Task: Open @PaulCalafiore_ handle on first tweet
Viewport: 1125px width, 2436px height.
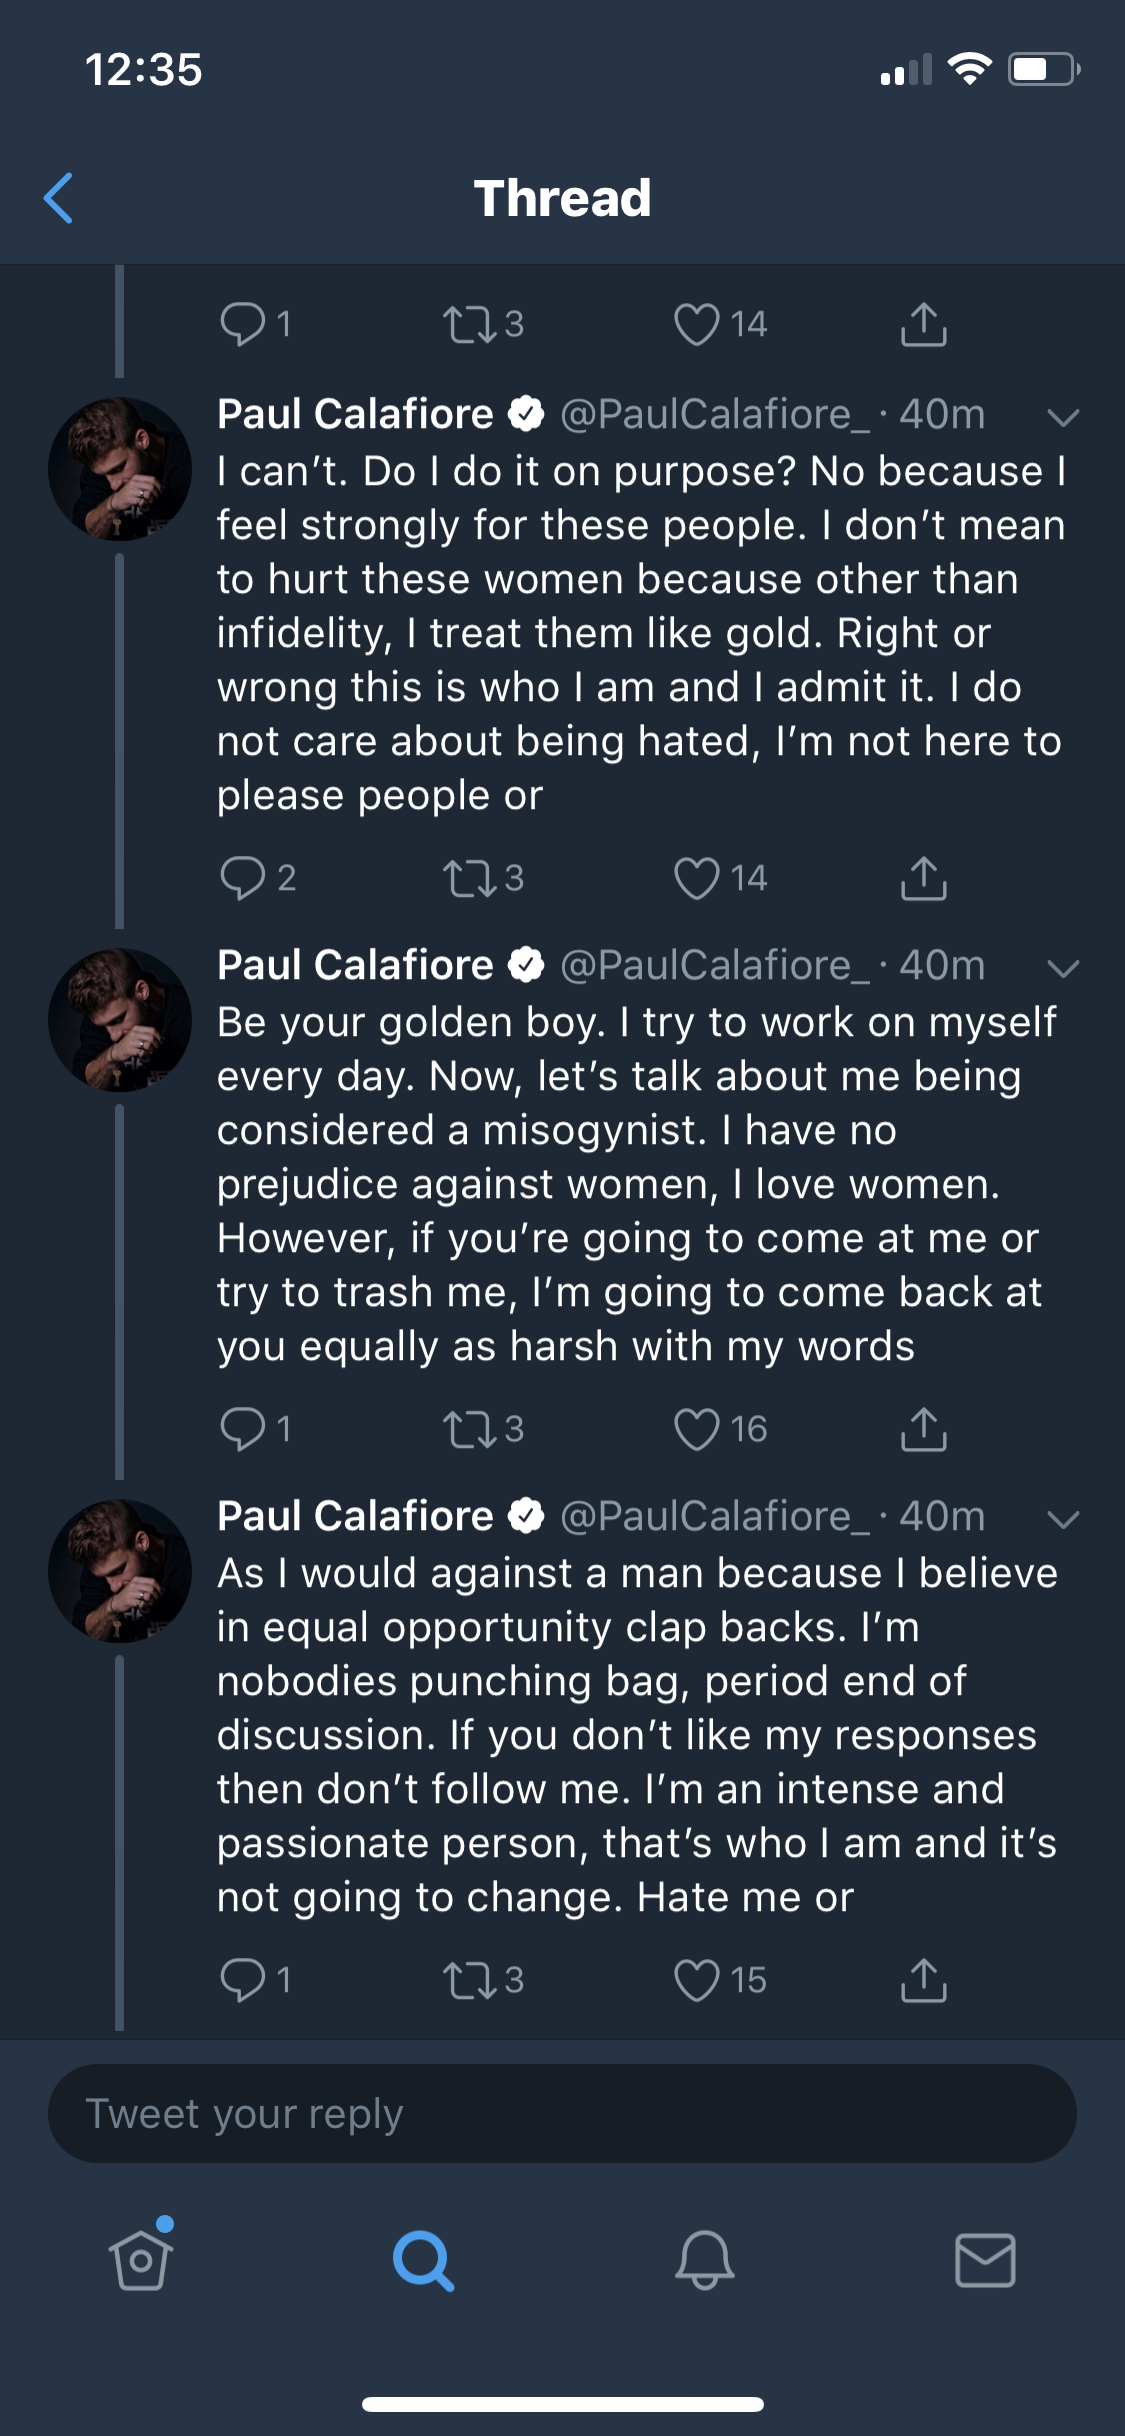Action: click(715, 414)
